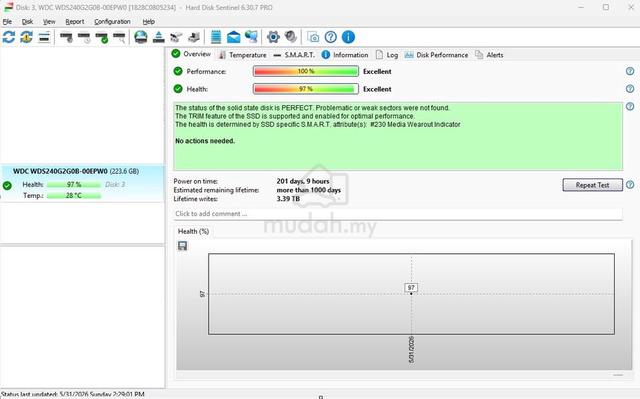Click the gray speaker sound icon
The height and width of the screenshot is (399, 640).
(291, 37)
